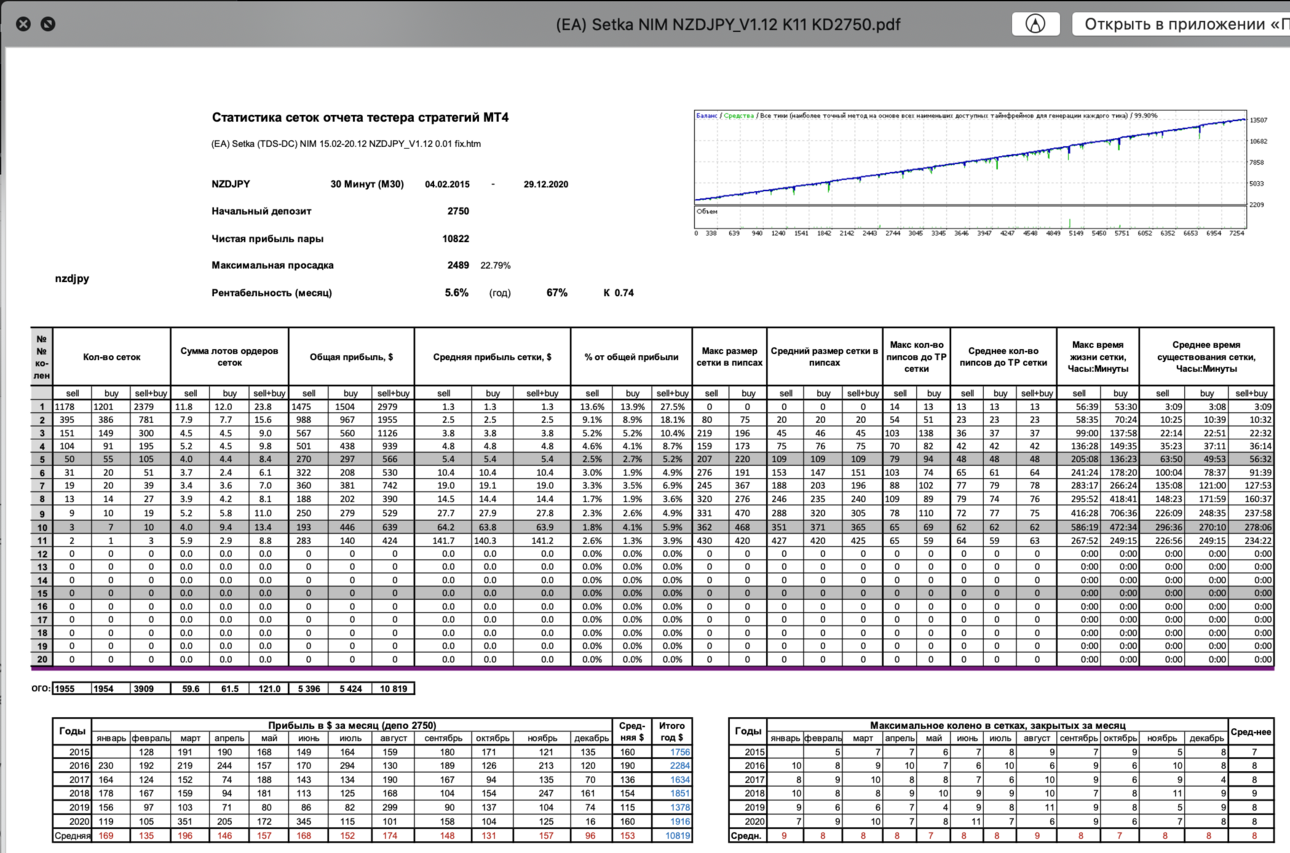Click totals row value '3909'

(x=150, y=689)
